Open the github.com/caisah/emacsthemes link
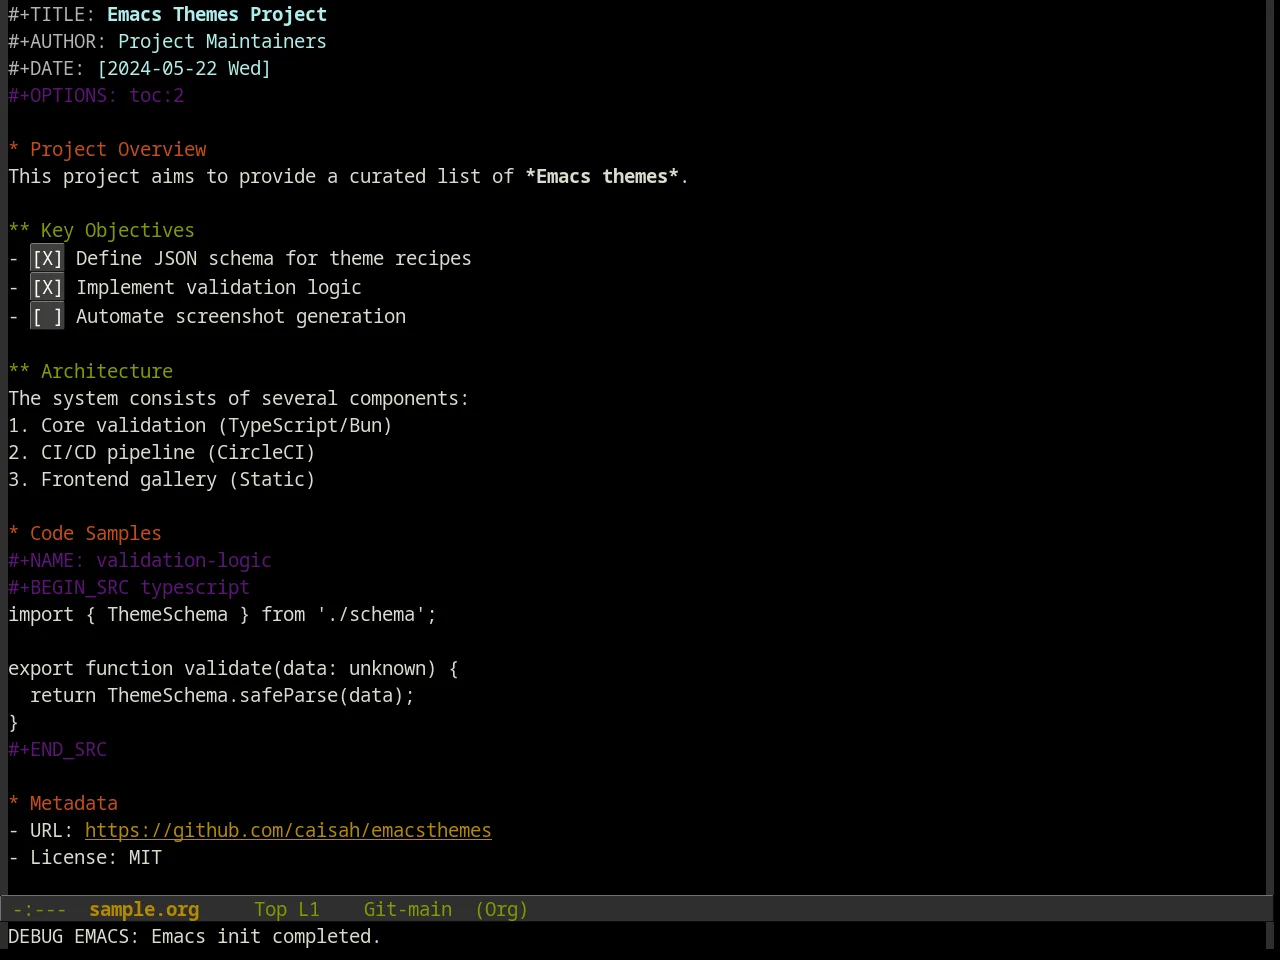Screen dimensions: 1280x960 288,830
